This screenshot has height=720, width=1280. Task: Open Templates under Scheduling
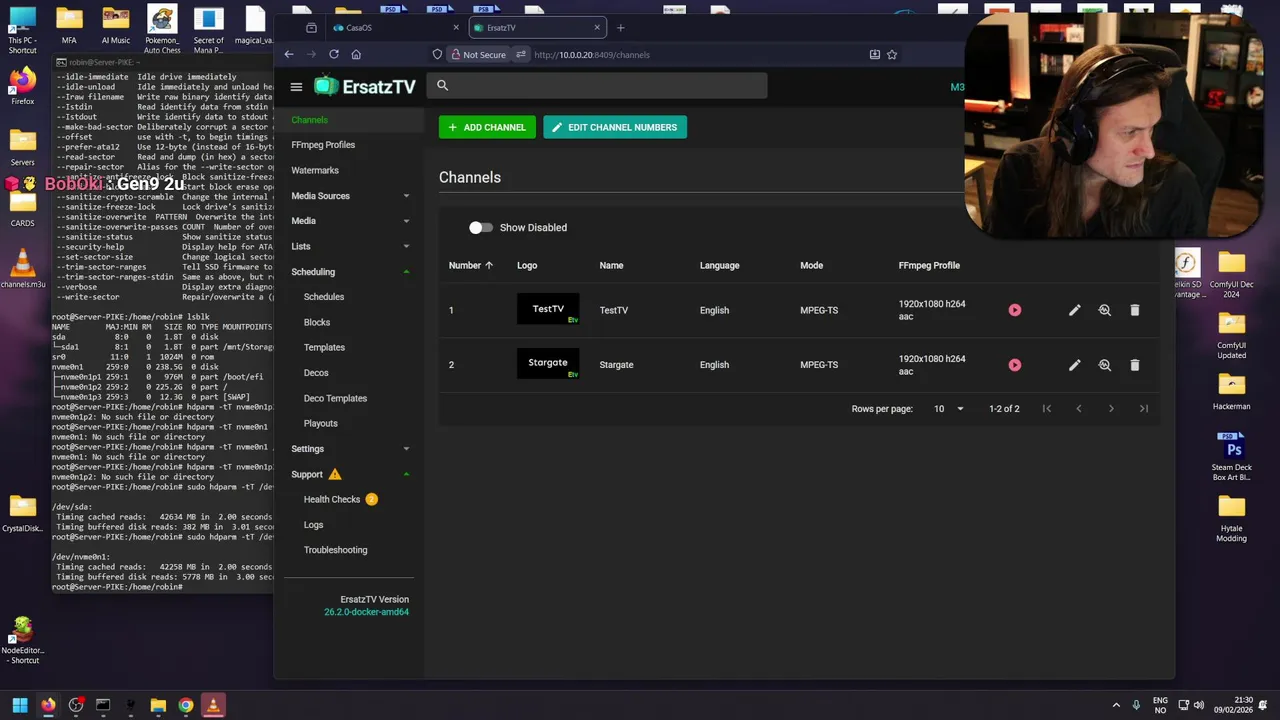click(x=324, y=347)
